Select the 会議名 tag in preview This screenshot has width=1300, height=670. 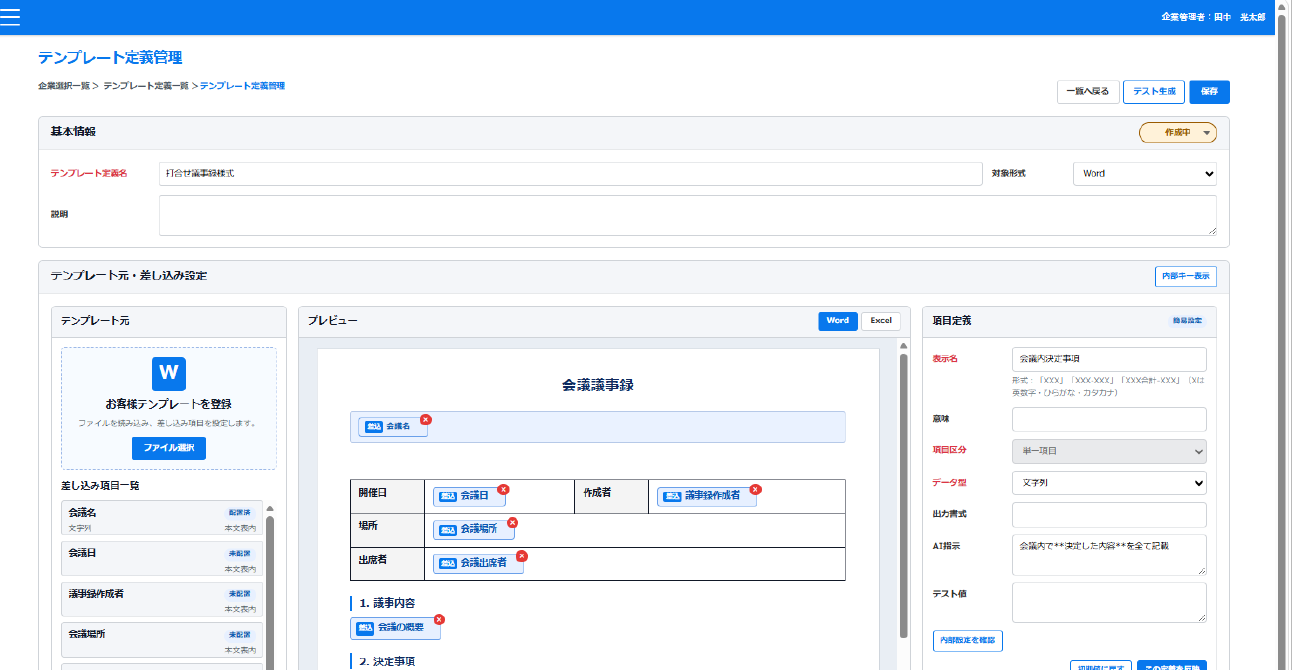click(393, 427)
